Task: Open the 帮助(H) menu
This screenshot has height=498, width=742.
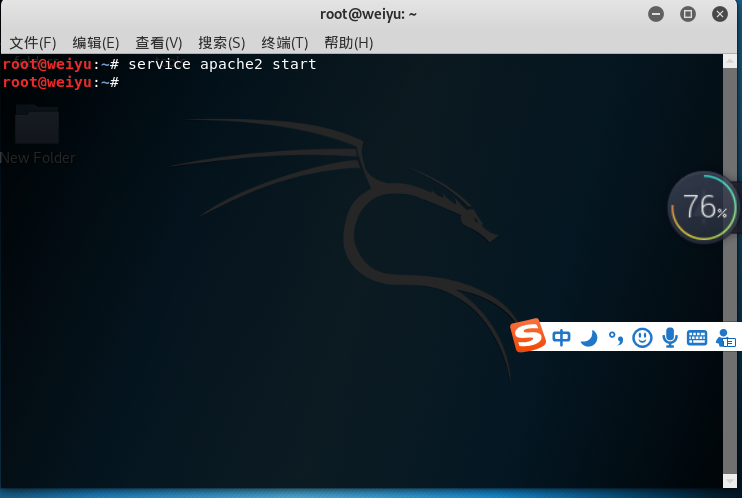Action: [x=348, y=43]
